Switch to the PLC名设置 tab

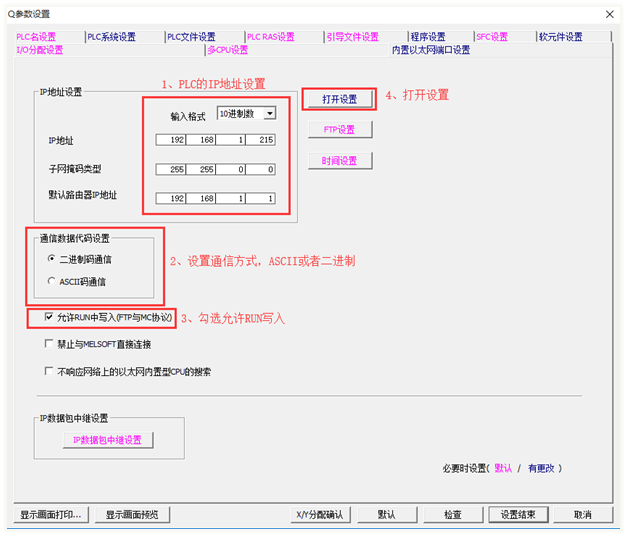(36, 37)
